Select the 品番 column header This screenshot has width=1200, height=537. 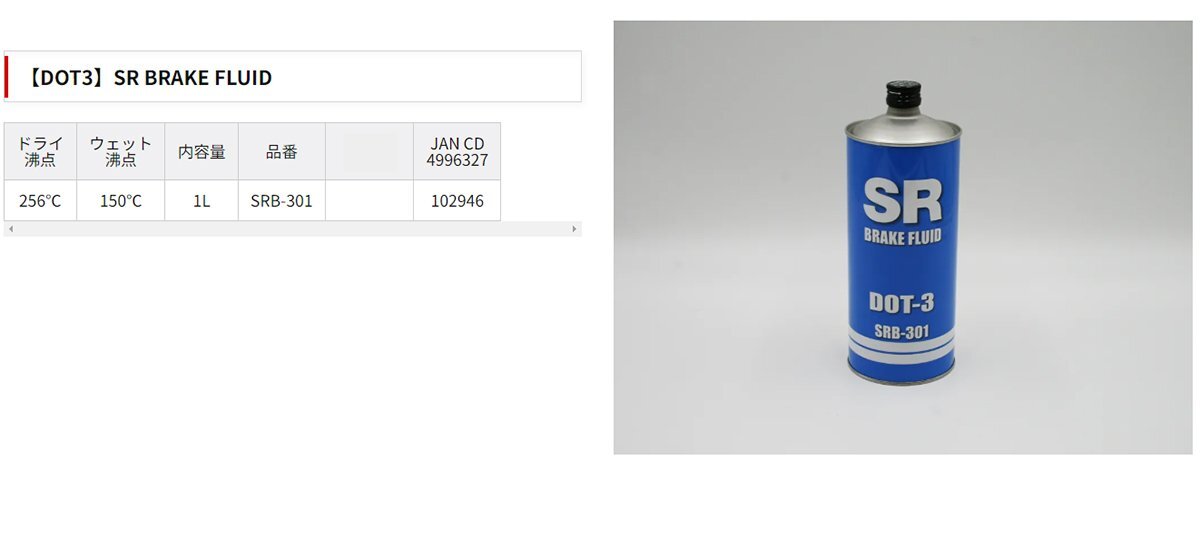282,152
